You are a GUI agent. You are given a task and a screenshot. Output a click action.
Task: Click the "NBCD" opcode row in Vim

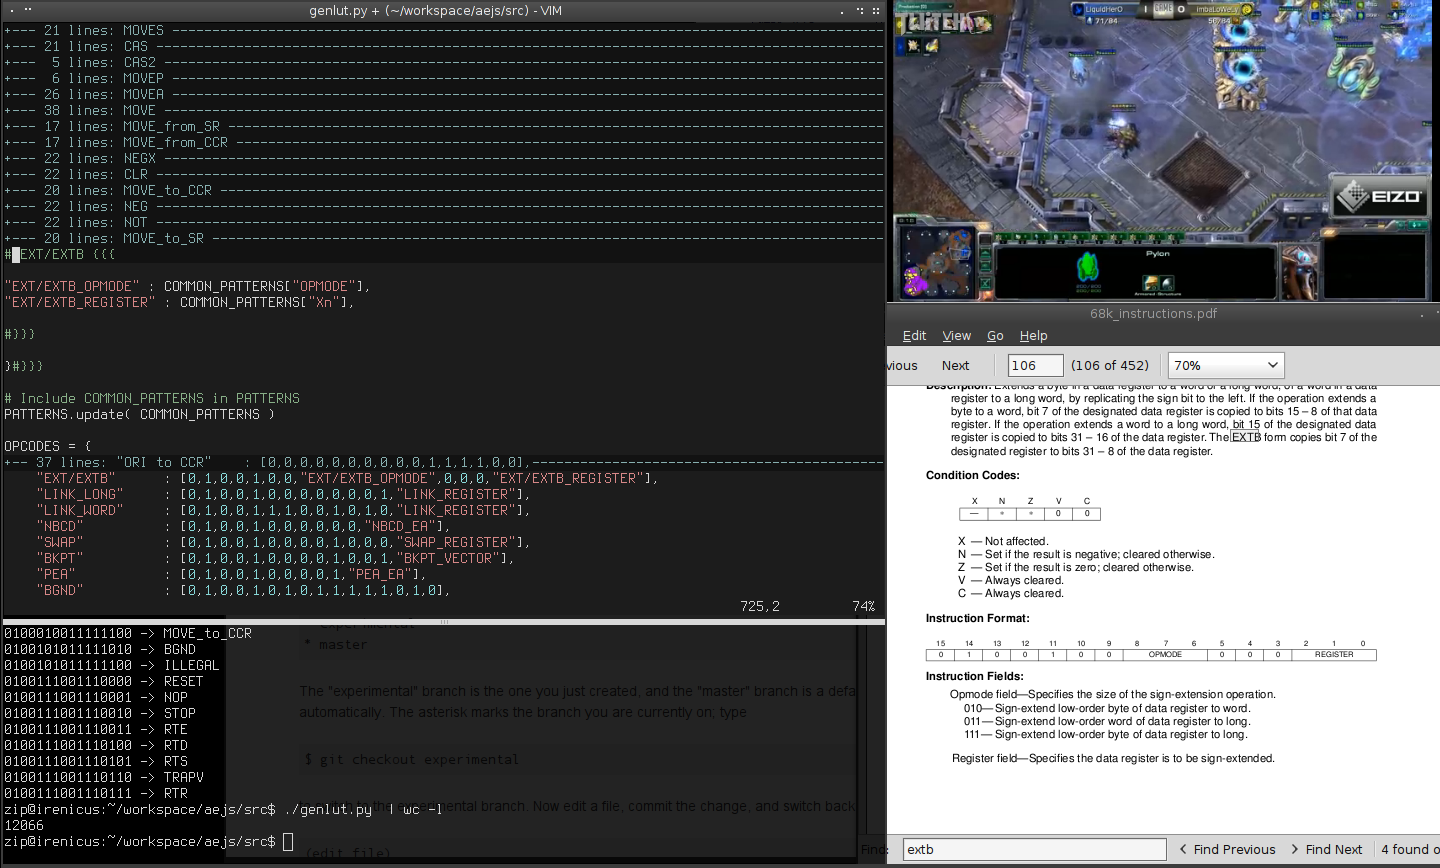pos(243,526)
